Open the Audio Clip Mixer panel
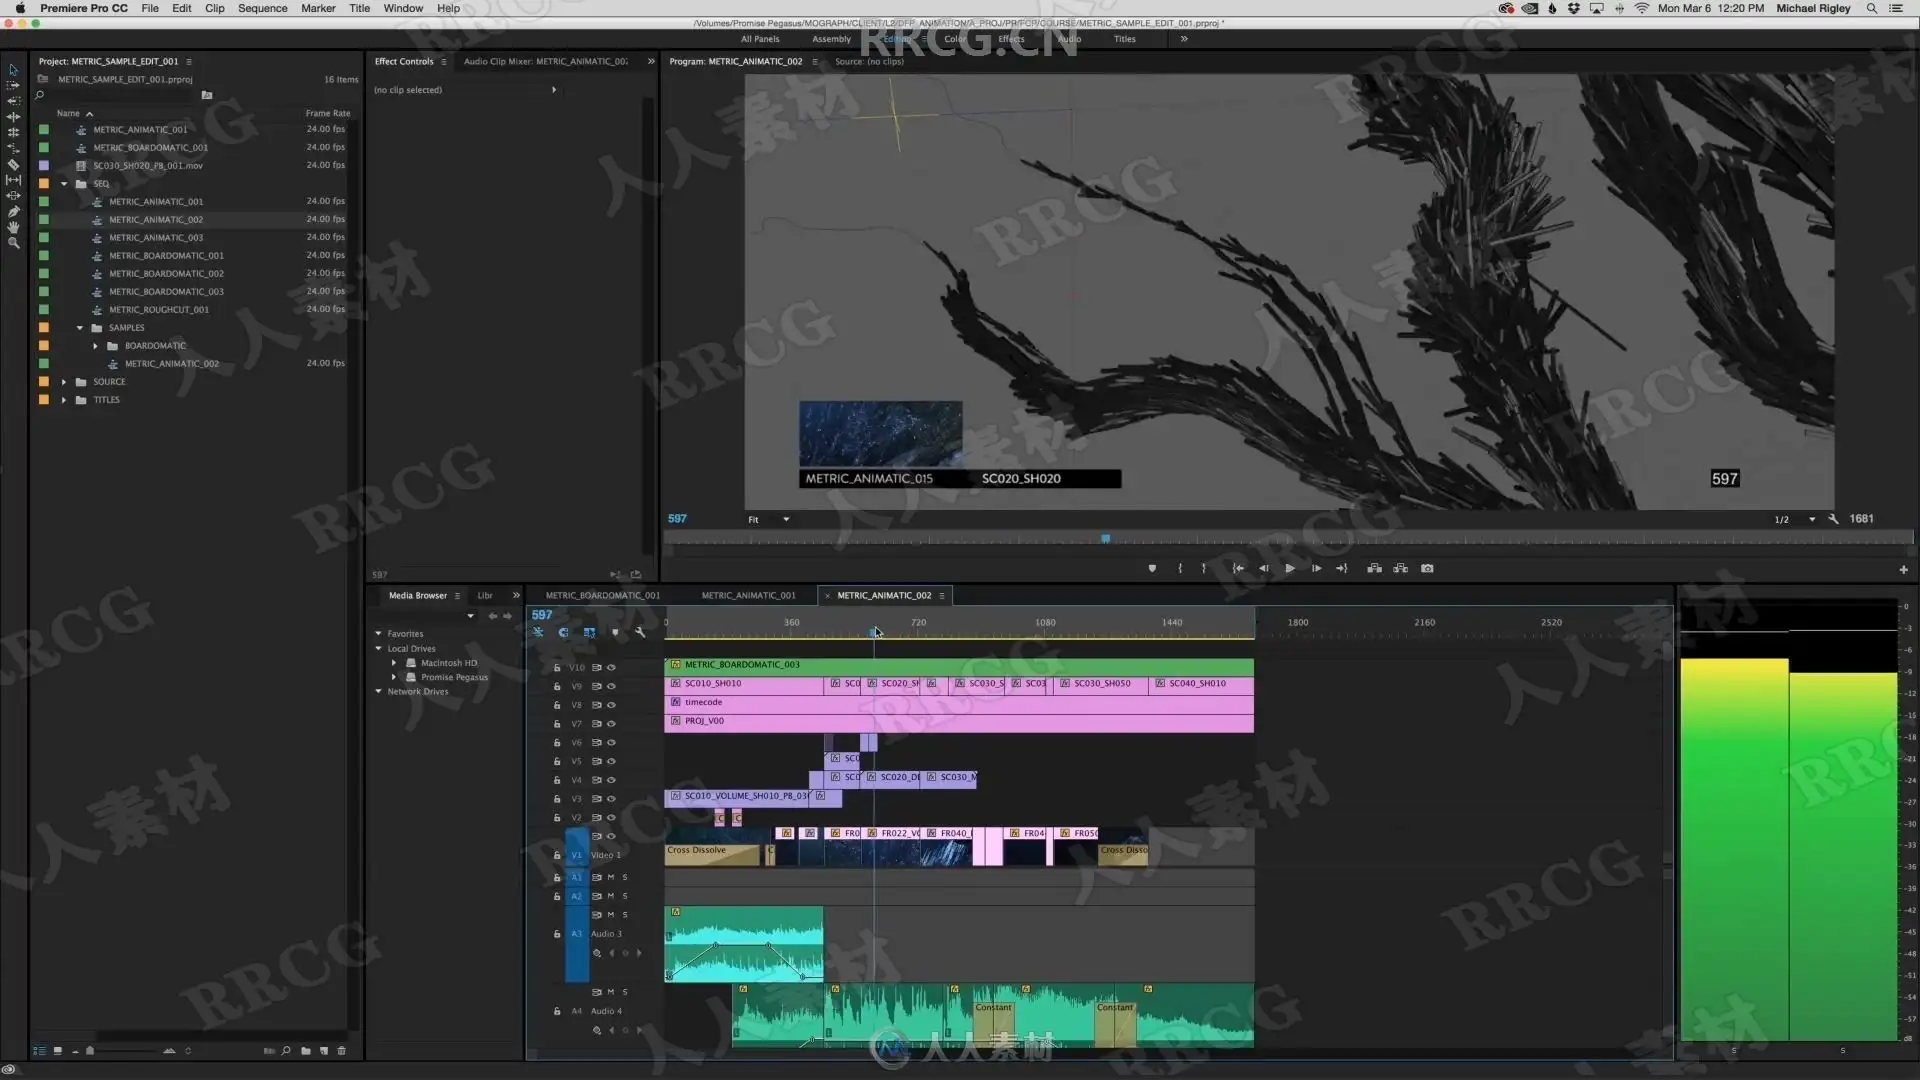This screenshot has width=1920, height=1080. pos(546,62)
